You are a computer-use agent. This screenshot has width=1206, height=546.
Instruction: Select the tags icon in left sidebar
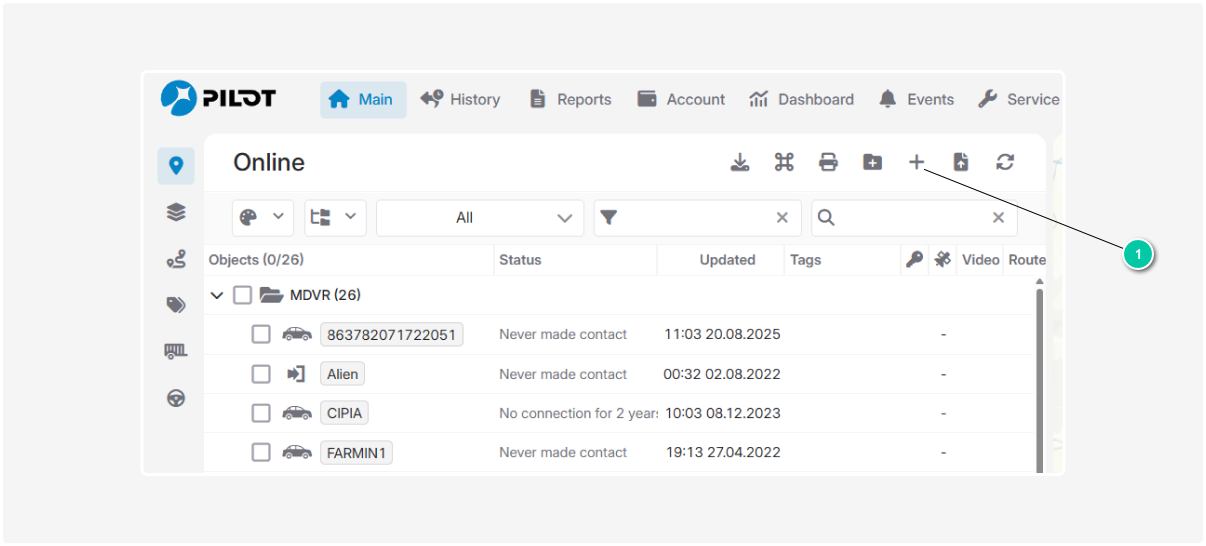tap(176, 305)
